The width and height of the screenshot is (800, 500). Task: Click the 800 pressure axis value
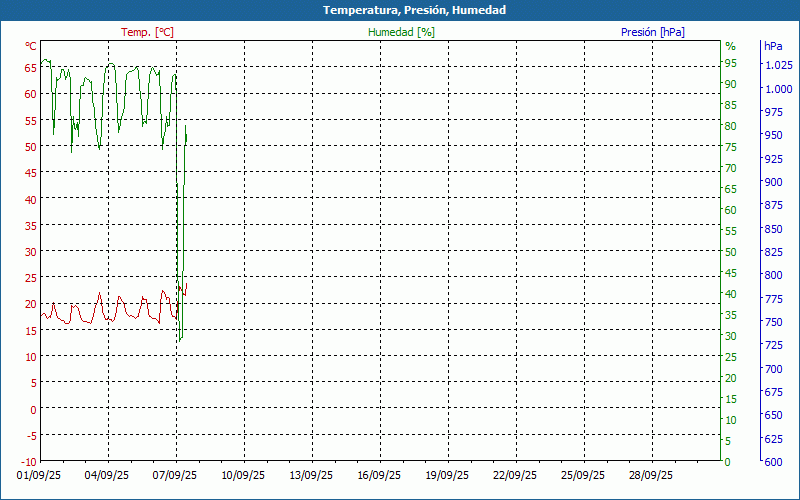(x=773, y=275)
